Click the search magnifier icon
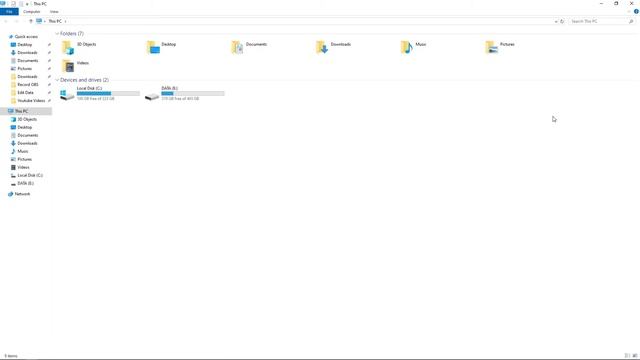The width and height of the screenshot is (640, 360). point(631,21)
